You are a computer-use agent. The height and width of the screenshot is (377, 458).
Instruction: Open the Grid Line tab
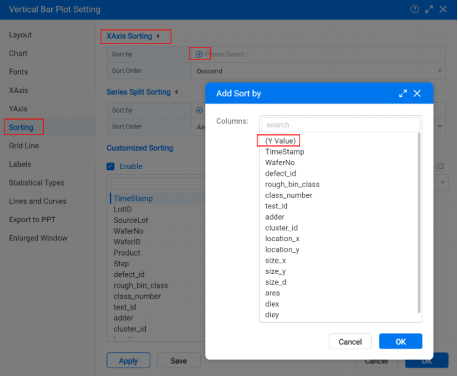point(24,146)
